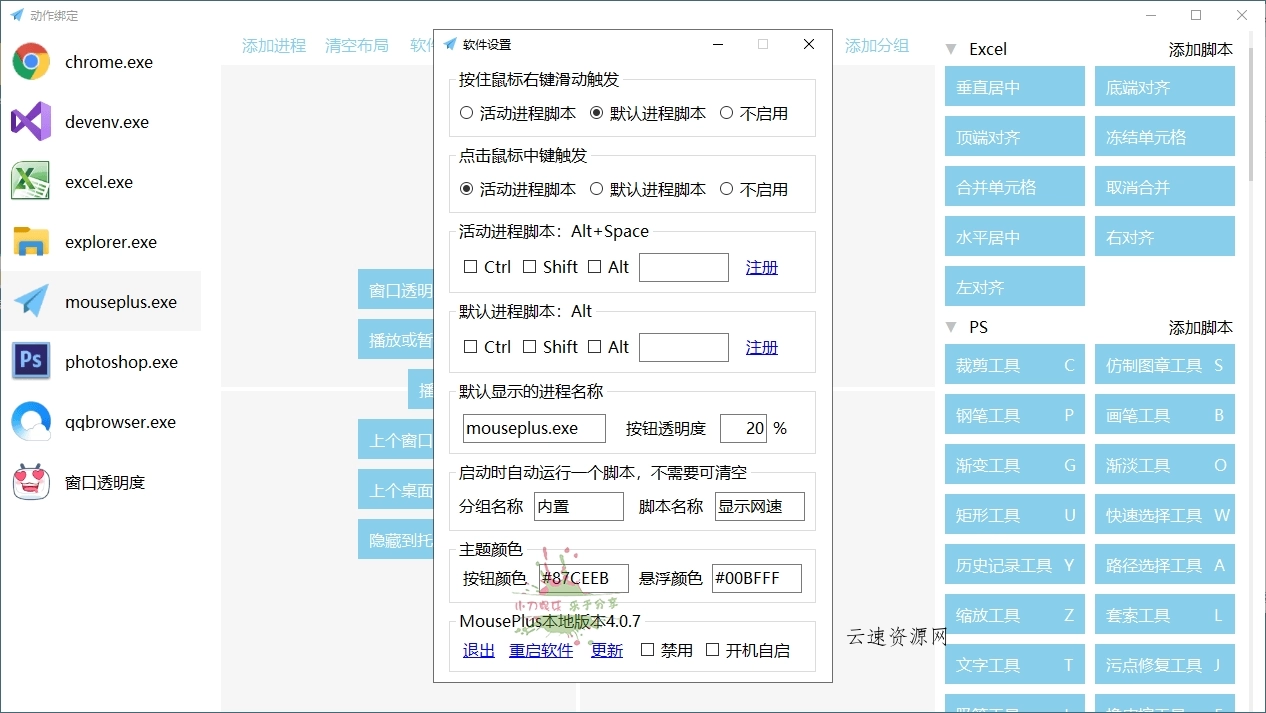Select photoshop.exe process entry
The width and height of the screenshot is (1266, 713).
121,361
